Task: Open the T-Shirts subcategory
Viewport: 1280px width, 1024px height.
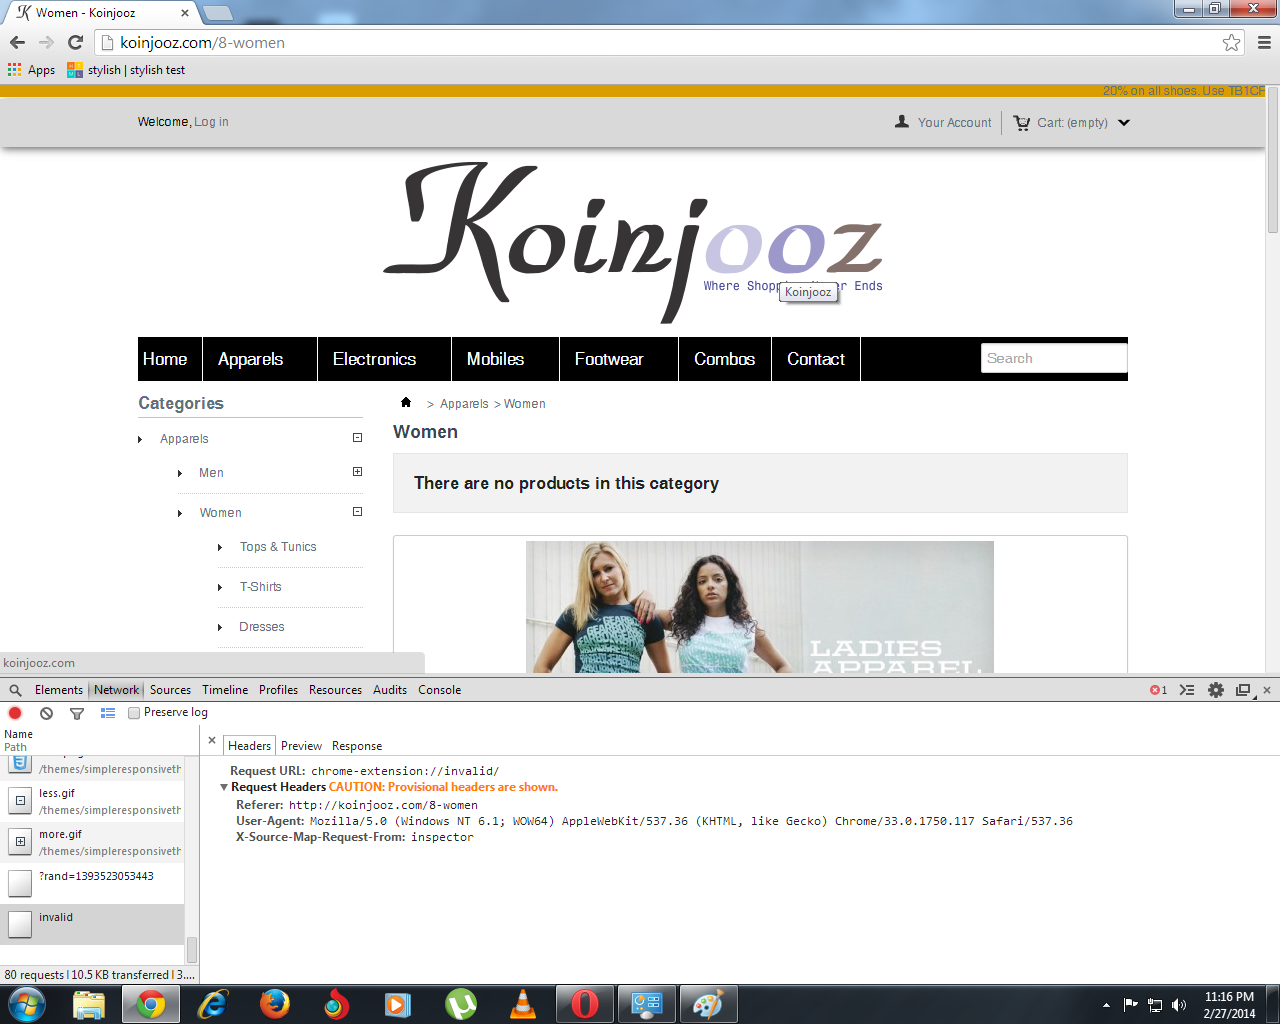Action: pyautogui.click(x=260, y=587)
